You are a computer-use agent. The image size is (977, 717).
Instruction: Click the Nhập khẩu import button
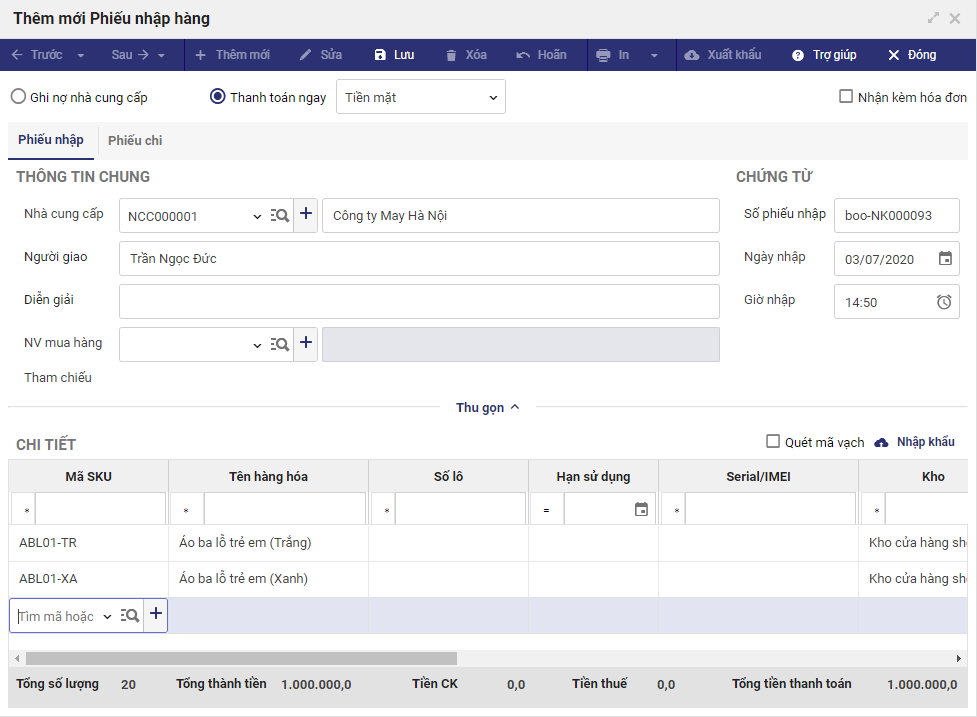(x=915, y=442)
